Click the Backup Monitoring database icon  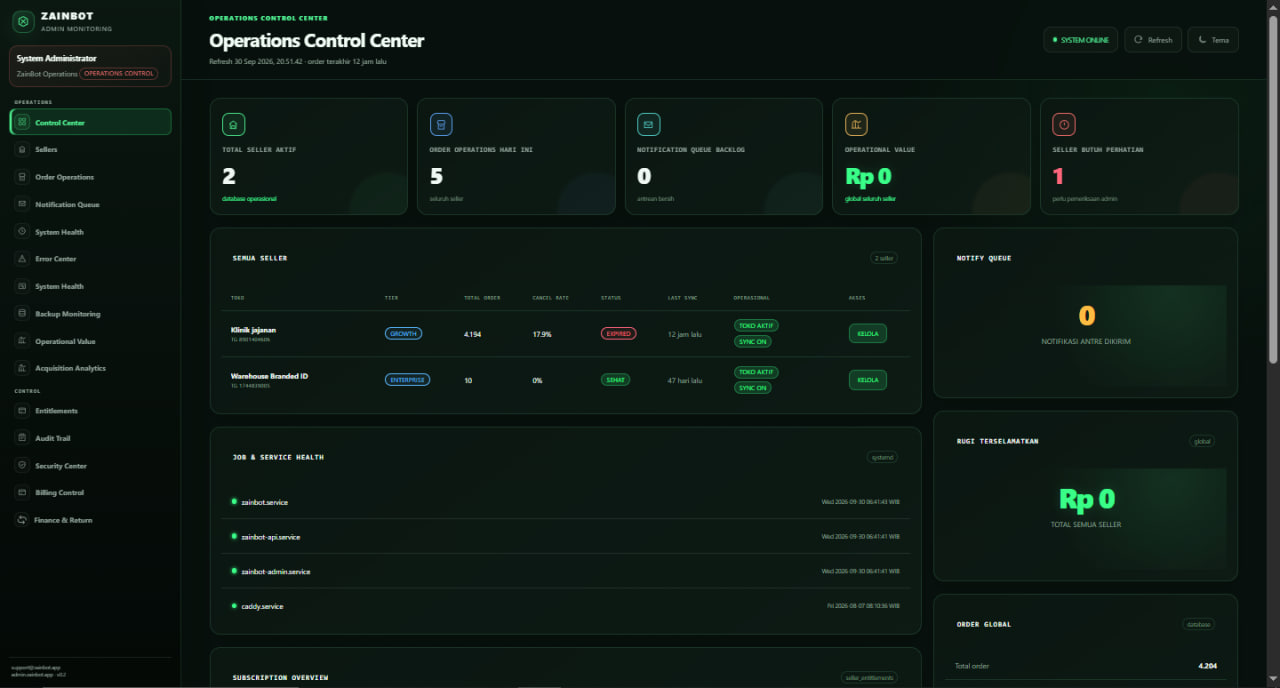tap(23, 314)
